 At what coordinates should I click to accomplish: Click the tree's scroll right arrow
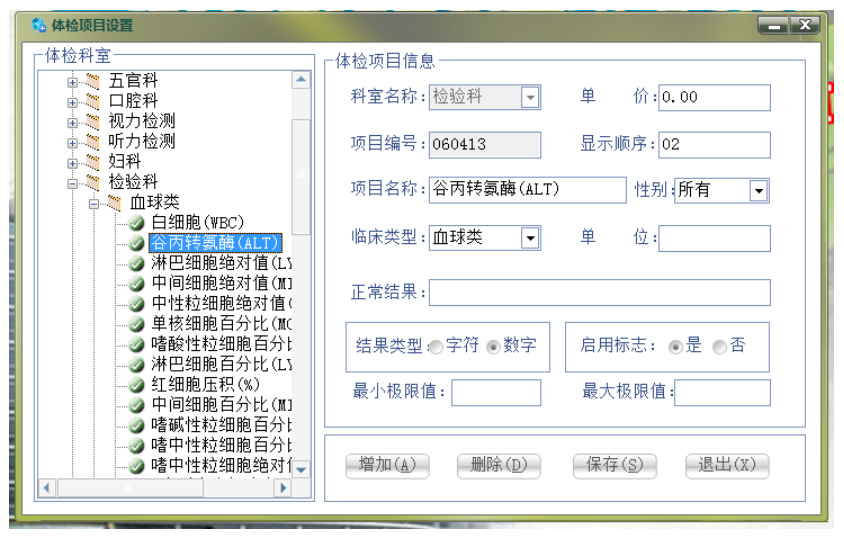282,488
